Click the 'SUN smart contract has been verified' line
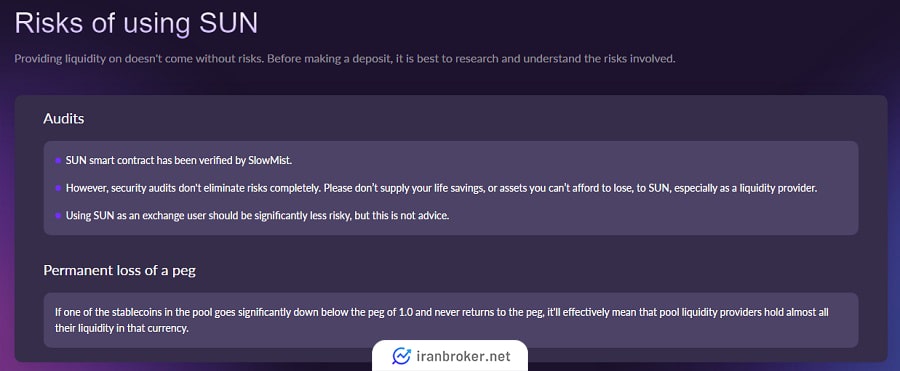The width and height of the screenshot is (900, 371). click(x=179, y=161)
